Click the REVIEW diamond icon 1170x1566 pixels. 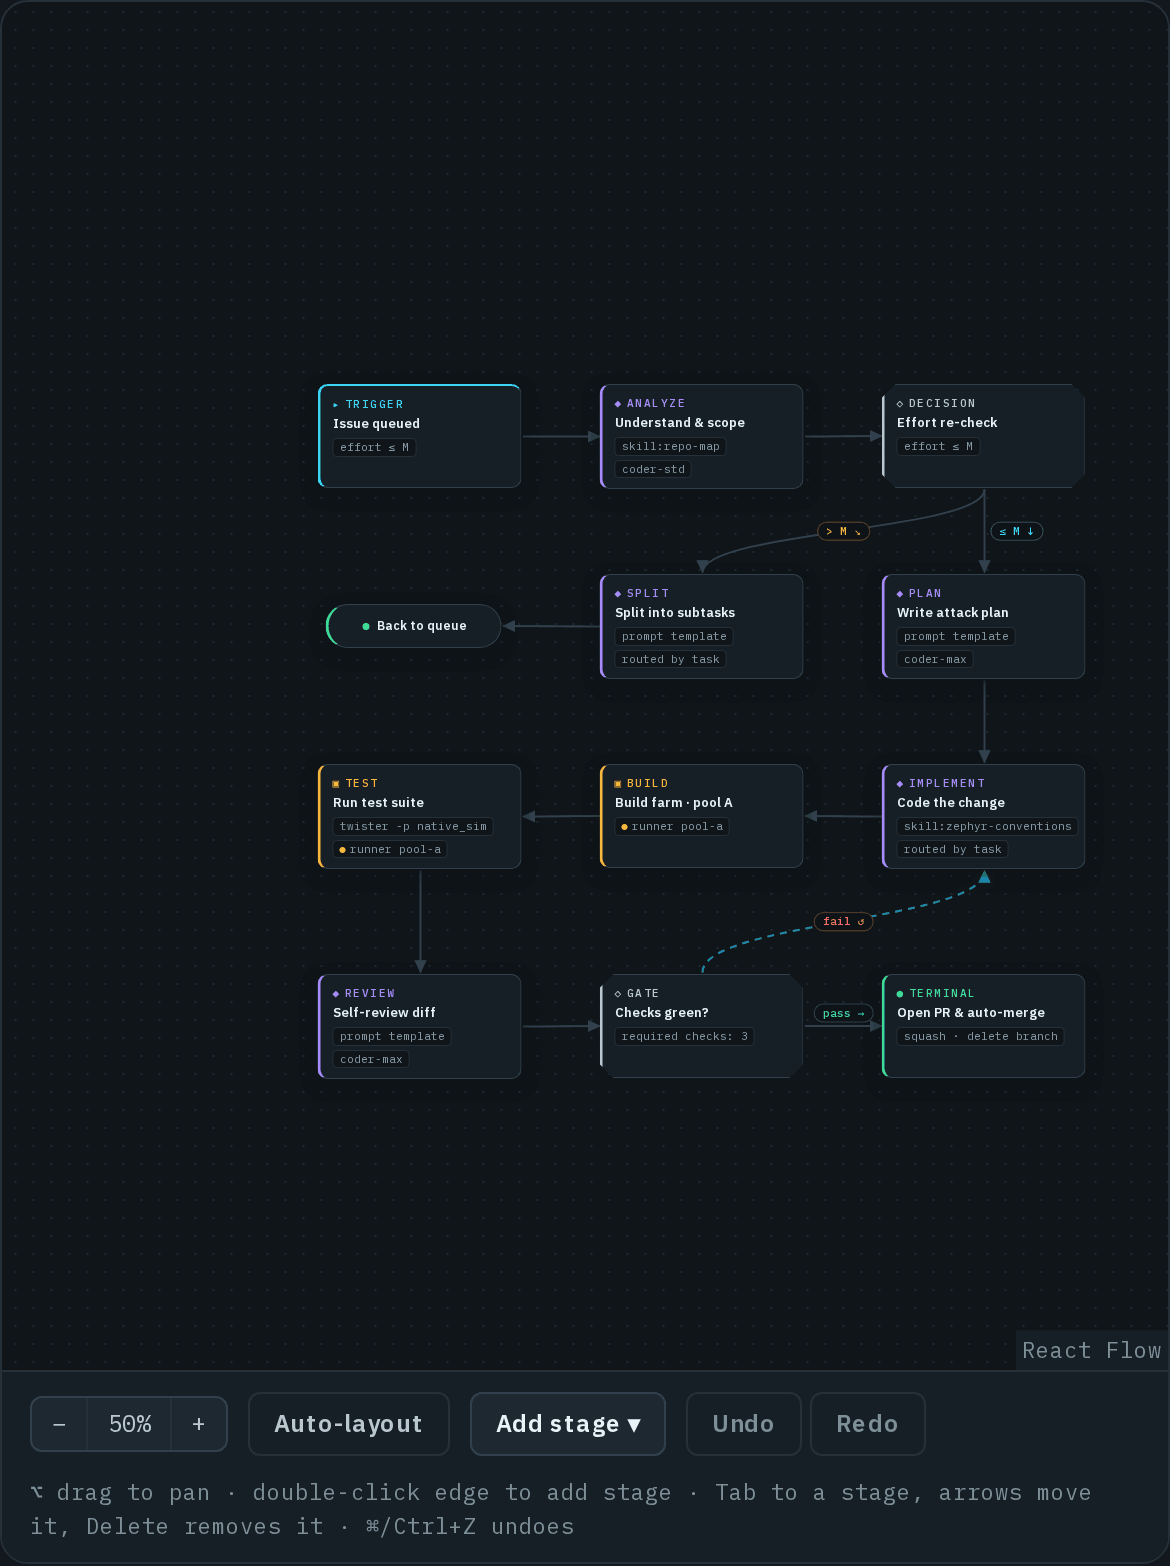pyautogui.click(x=336, y=994)
